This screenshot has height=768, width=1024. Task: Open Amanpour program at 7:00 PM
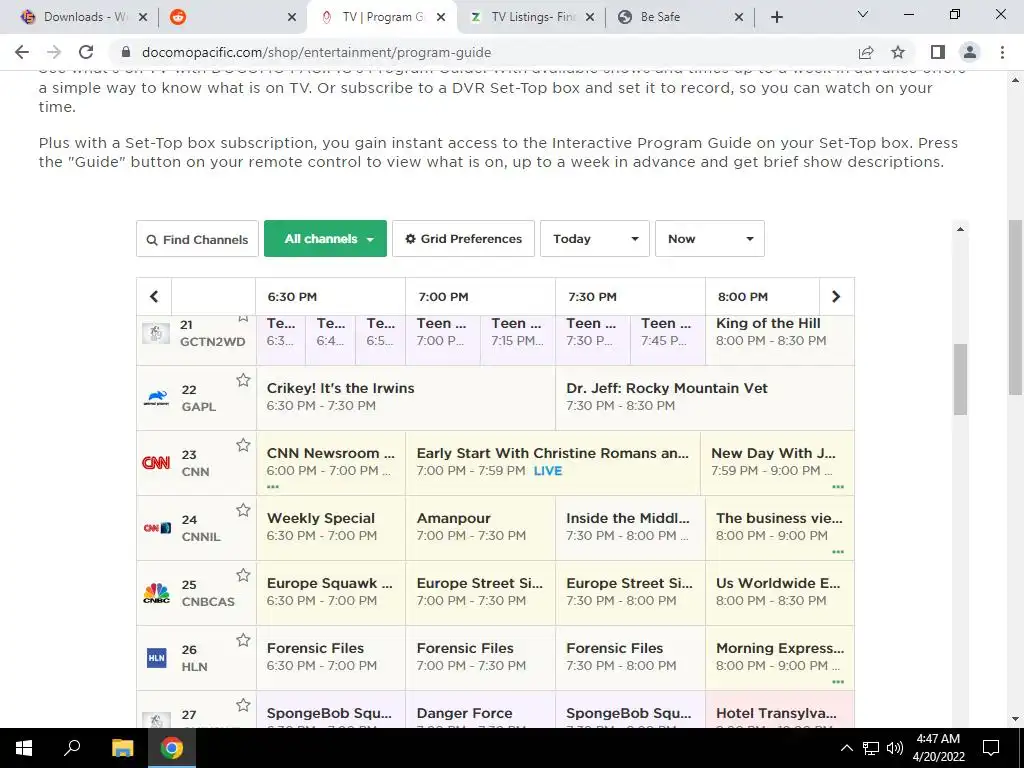(480, 528)
